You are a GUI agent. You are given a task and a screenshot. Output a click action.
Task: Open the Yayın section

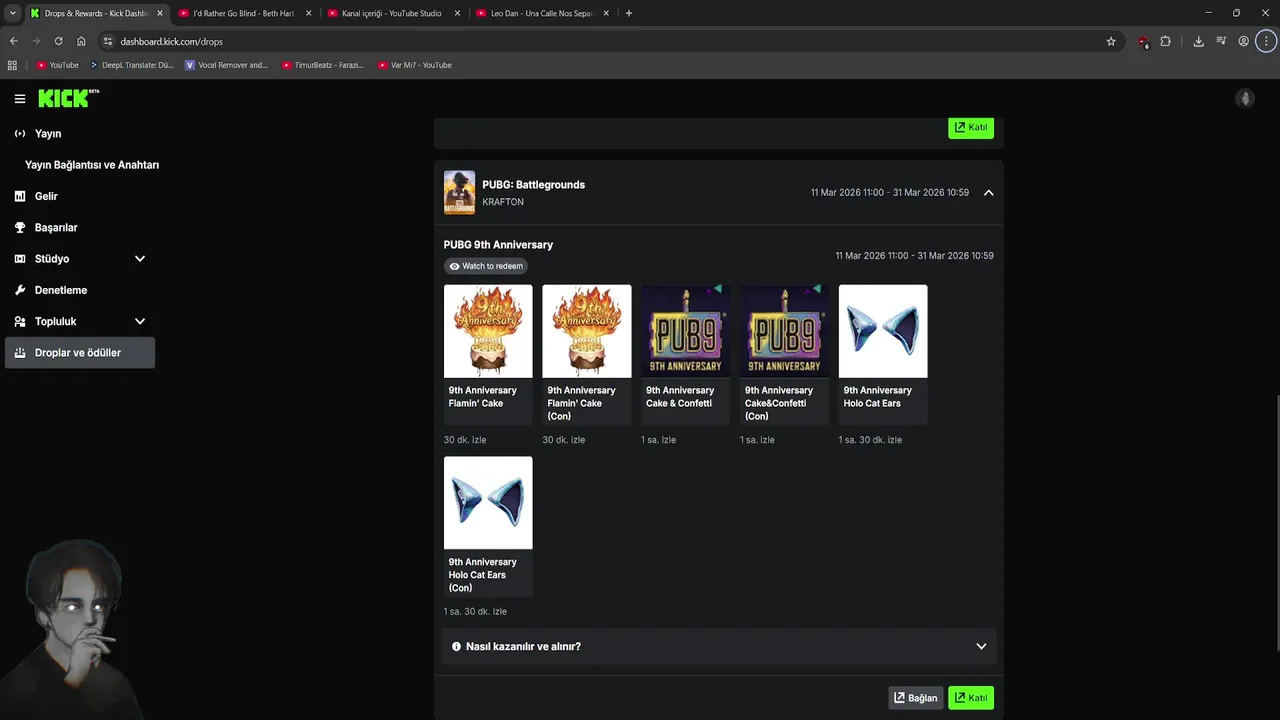pos(48,133)
